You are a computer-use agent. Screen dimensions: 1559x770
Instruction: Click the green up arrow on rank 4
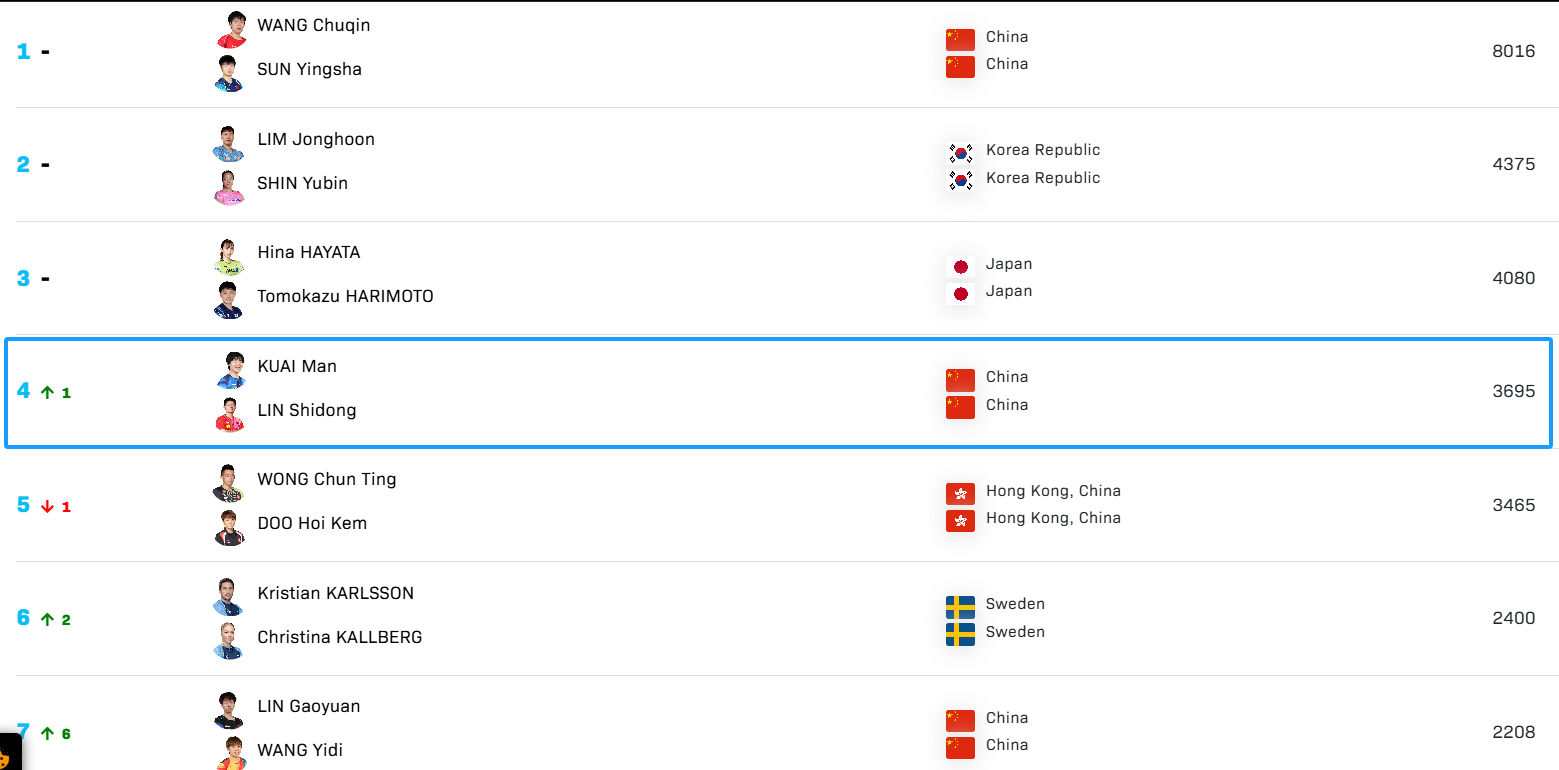[x=47, y=393]
